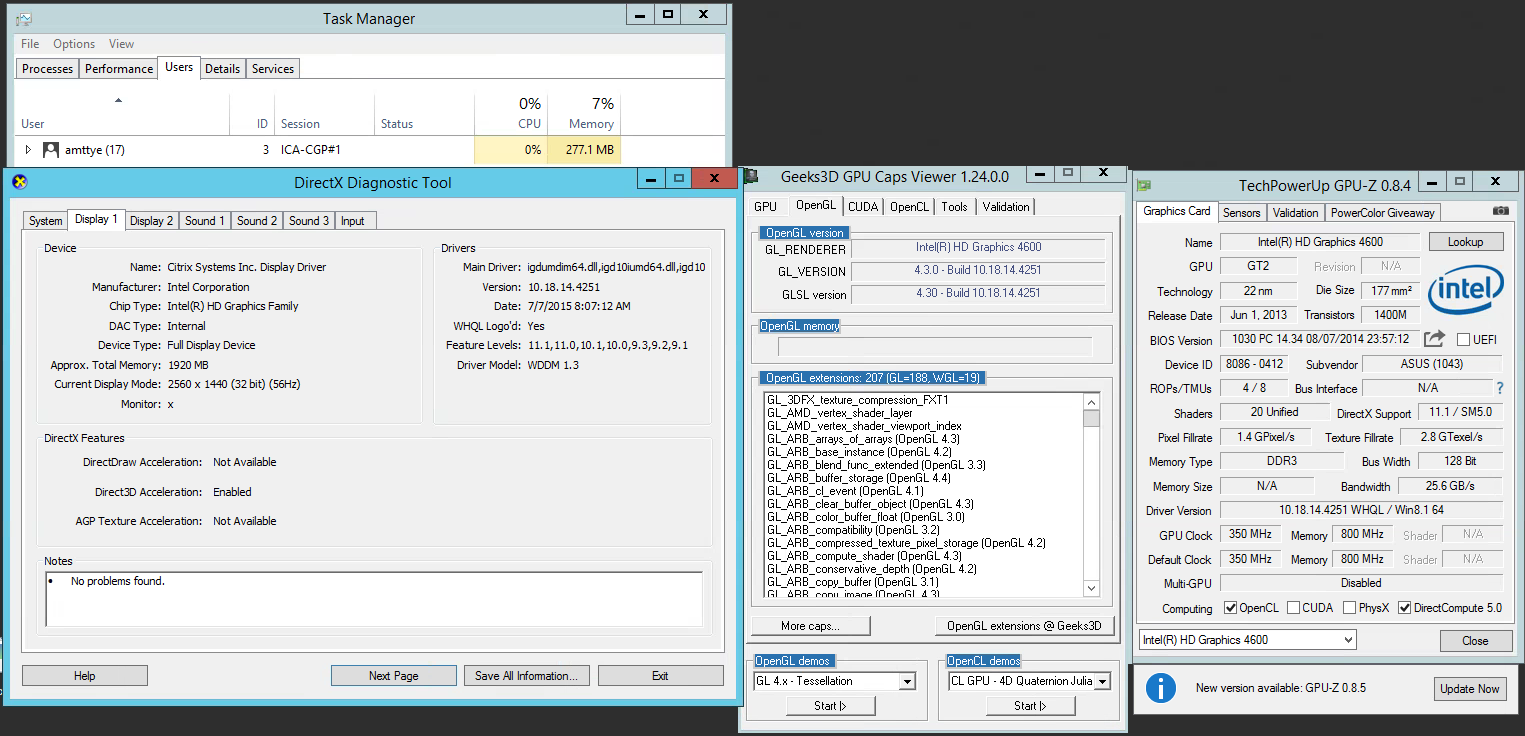Click the Update Now button
1525x736 pixels.
[x=1469, y=689]
